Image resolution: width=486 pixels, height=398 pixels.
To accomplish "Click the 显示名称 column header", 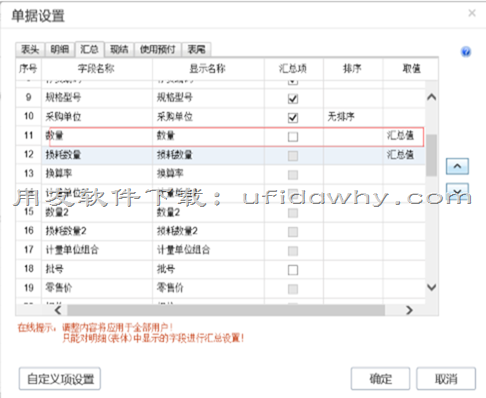I will [208, 69].
